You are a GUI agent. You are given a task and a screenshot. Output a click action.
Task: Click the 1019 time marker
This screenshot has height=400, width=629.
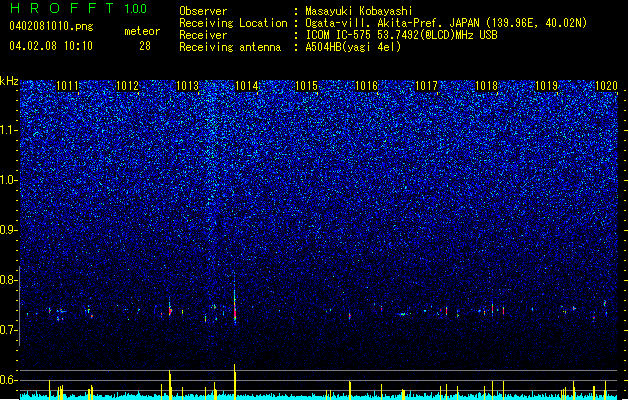point(546,86)
